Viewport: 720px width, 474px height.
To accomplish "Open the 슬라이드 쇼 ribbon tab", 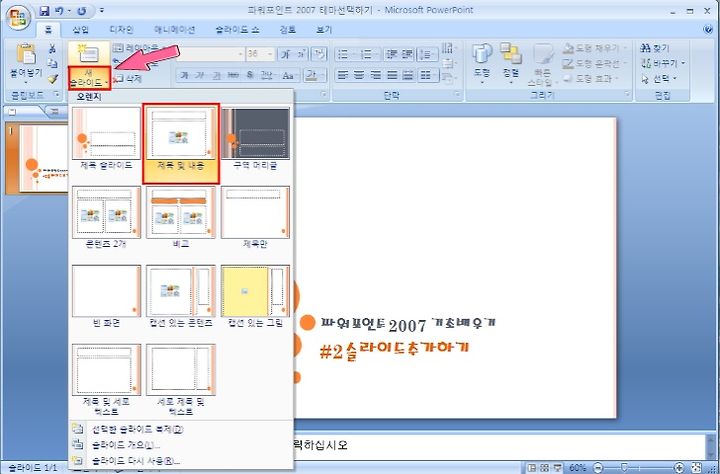I will point(237,30).
